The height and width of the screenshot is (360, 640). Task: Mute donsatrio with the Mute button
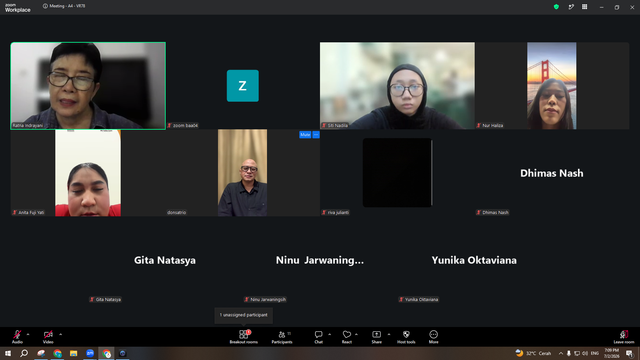point(305,135)
